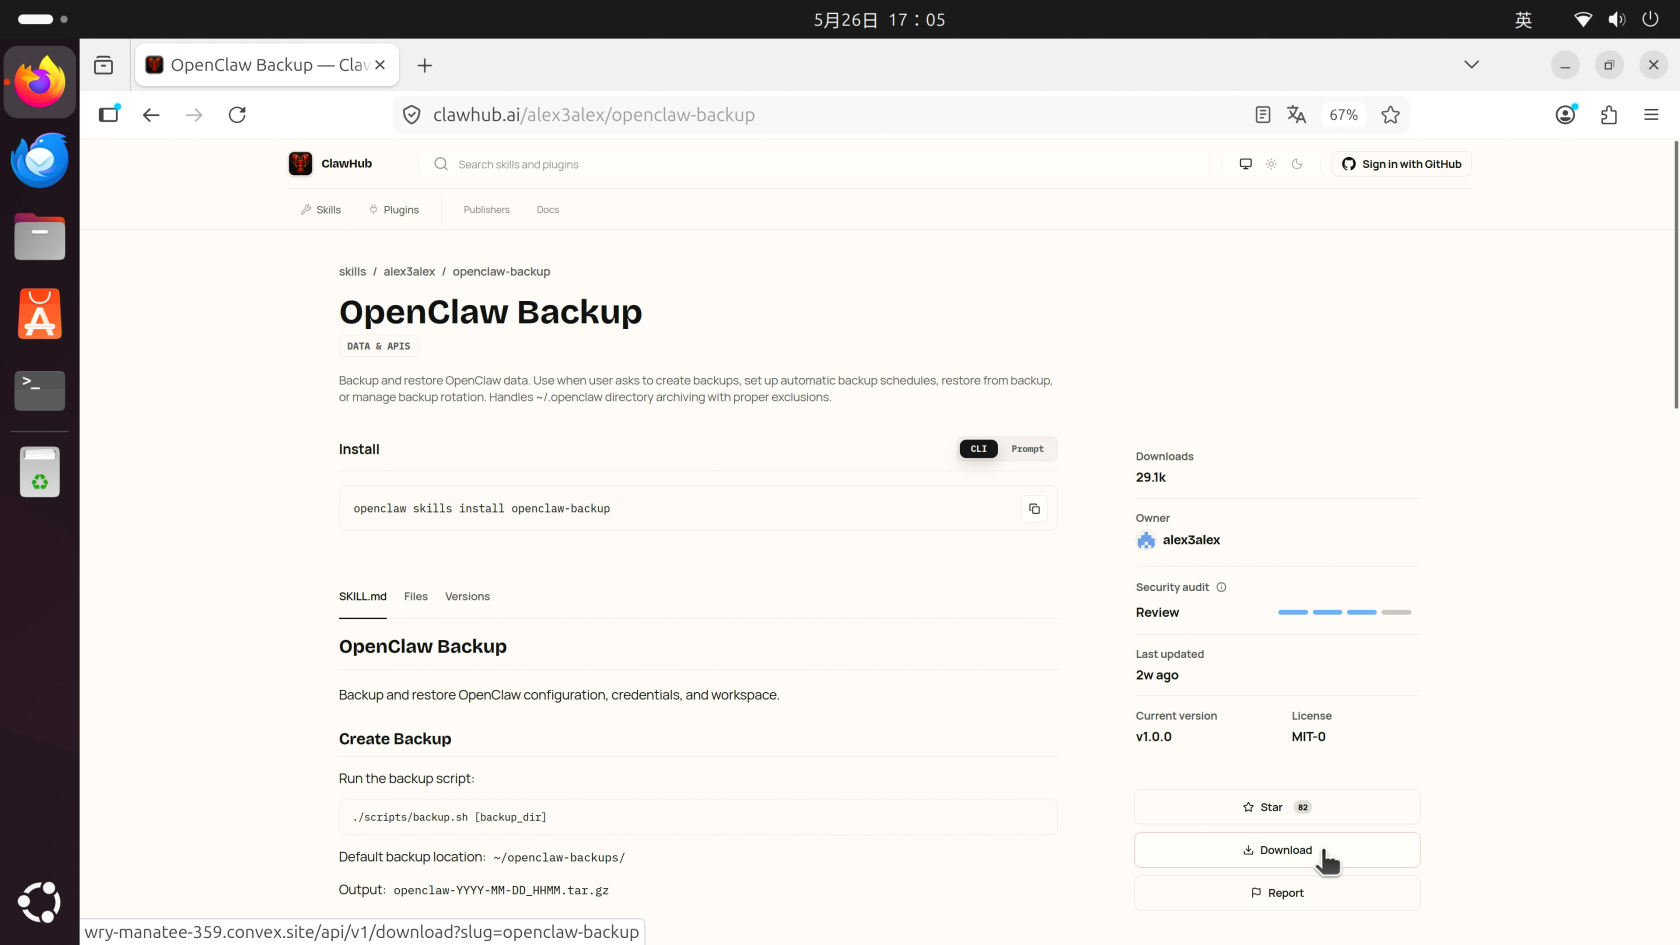The height and width of the screenshot is (945, 1680).
Task: Expand the list all tabs chevron
Action: point(1471,65)
